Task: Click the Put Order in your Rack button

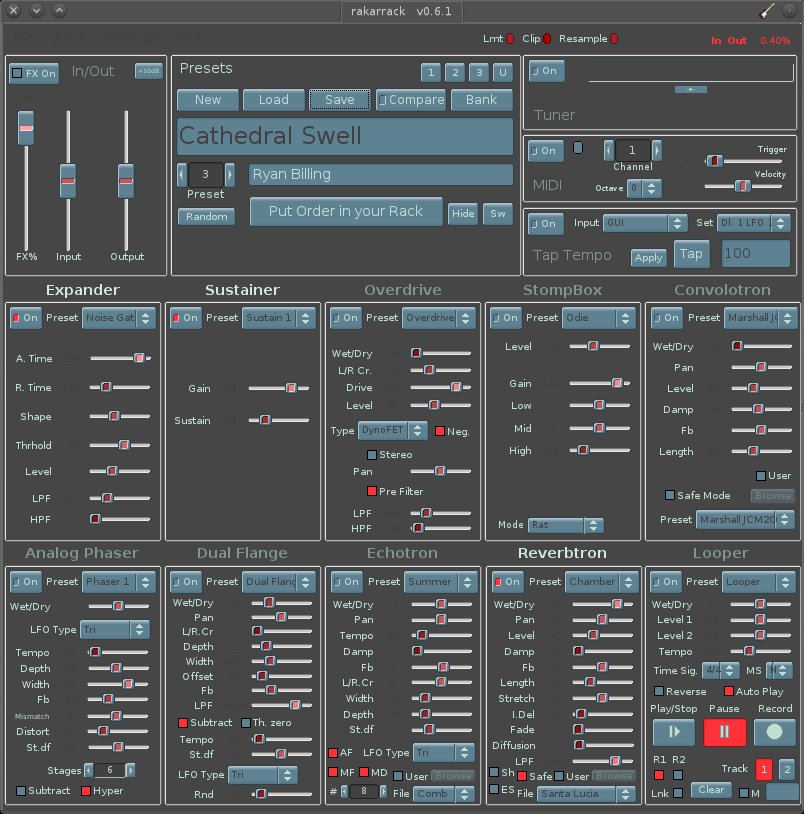Action: (345, 211)
